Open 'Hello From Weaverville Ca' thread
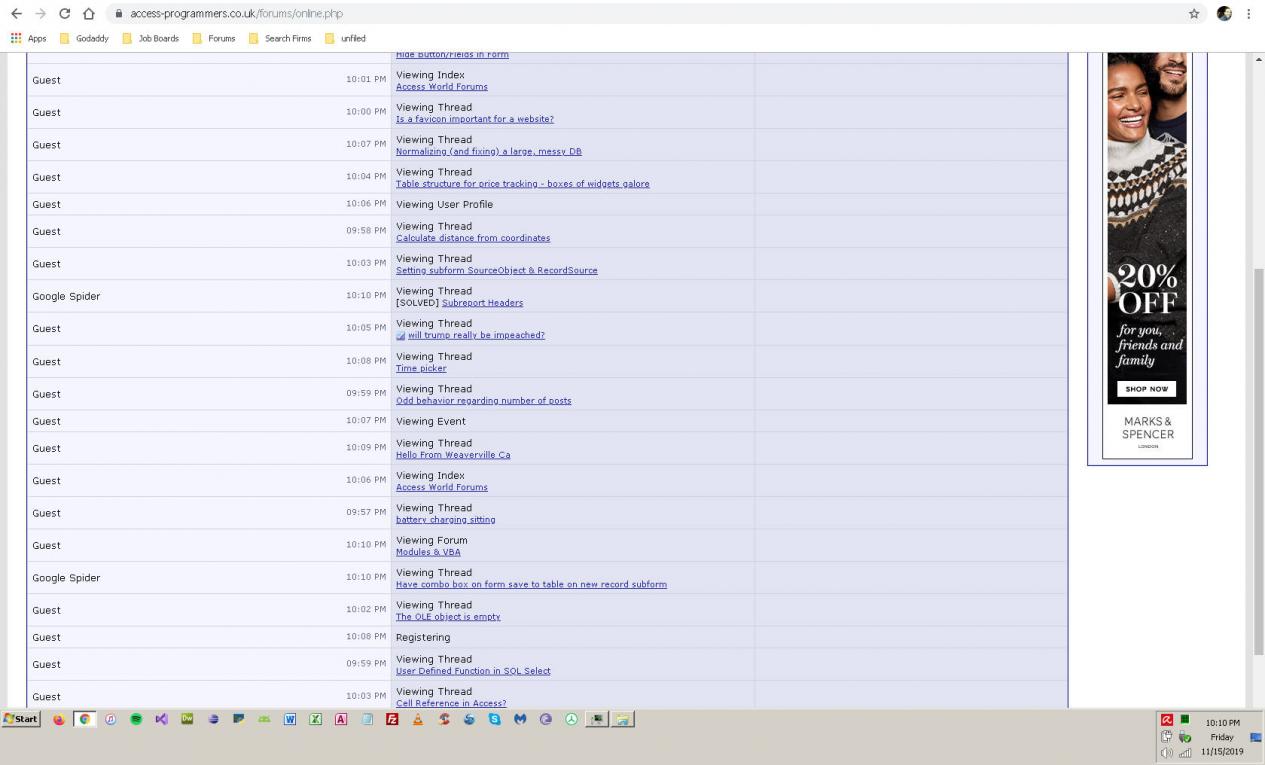The height and width of the screenshot is (765, 1265). (x=453, y=455)
